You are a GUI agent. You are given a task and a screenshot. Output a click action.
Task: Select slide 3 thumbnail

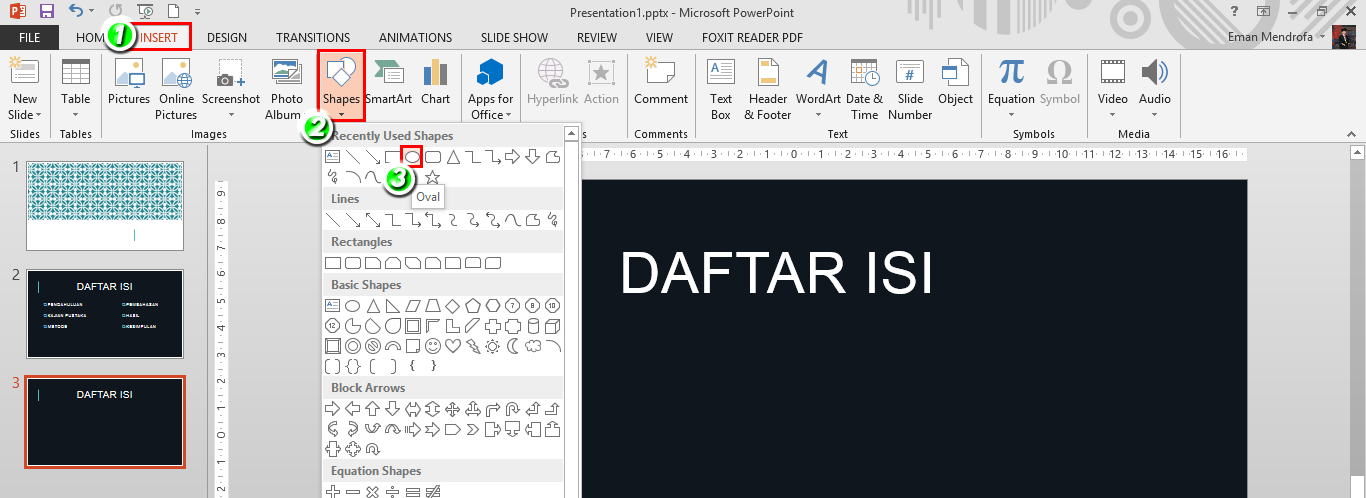coord(105,422)
